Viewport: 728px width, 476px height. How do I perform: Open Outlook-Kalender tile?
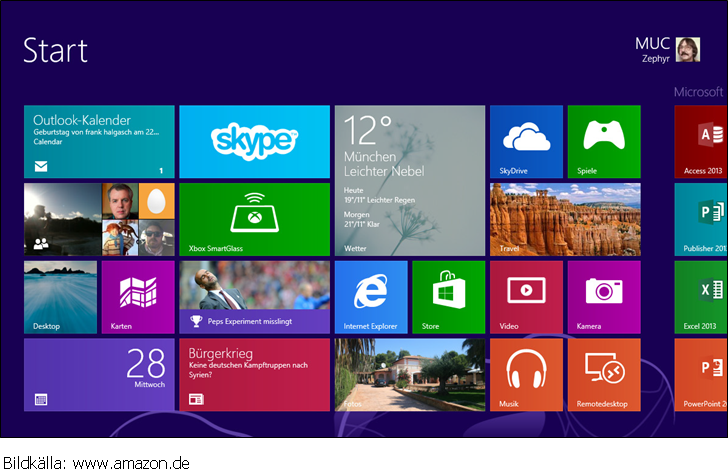point(99,141)
